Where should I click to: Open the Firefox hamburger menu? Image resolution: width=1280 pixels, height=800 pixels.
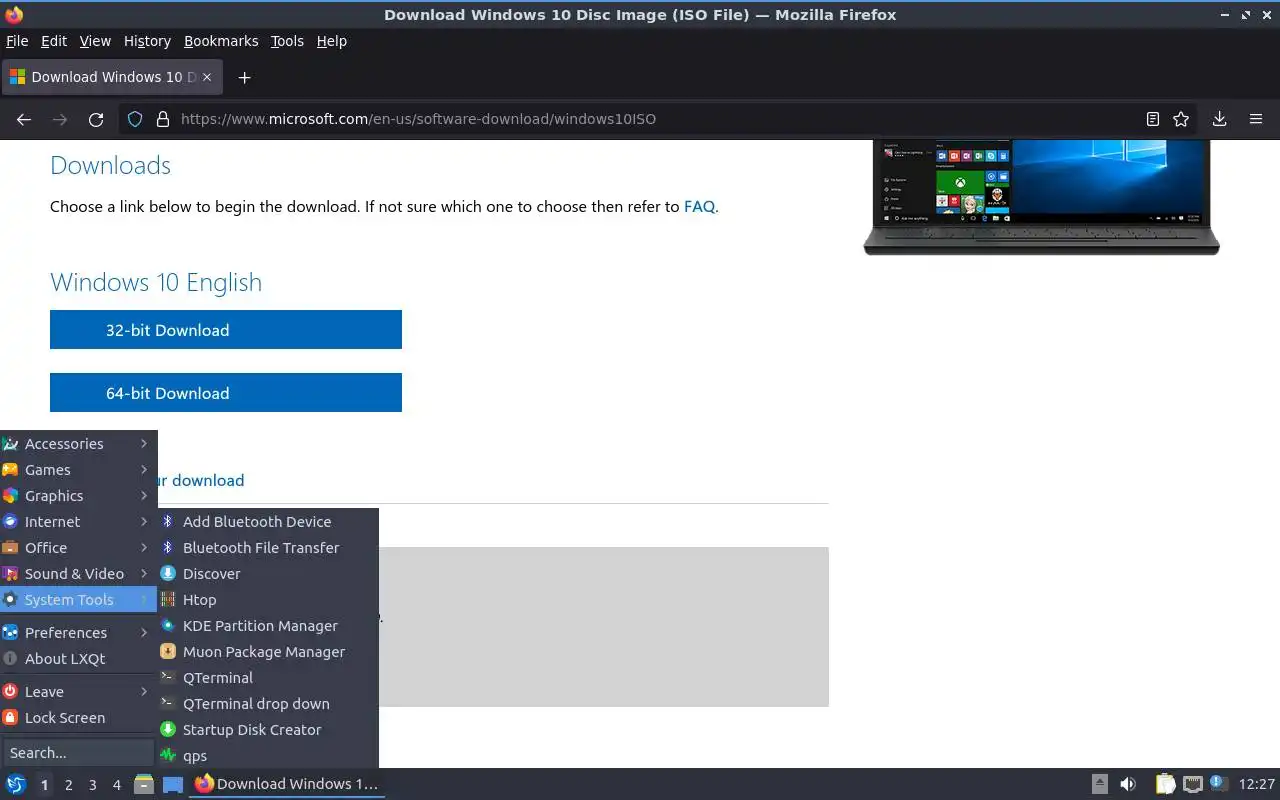[1256, 119]
